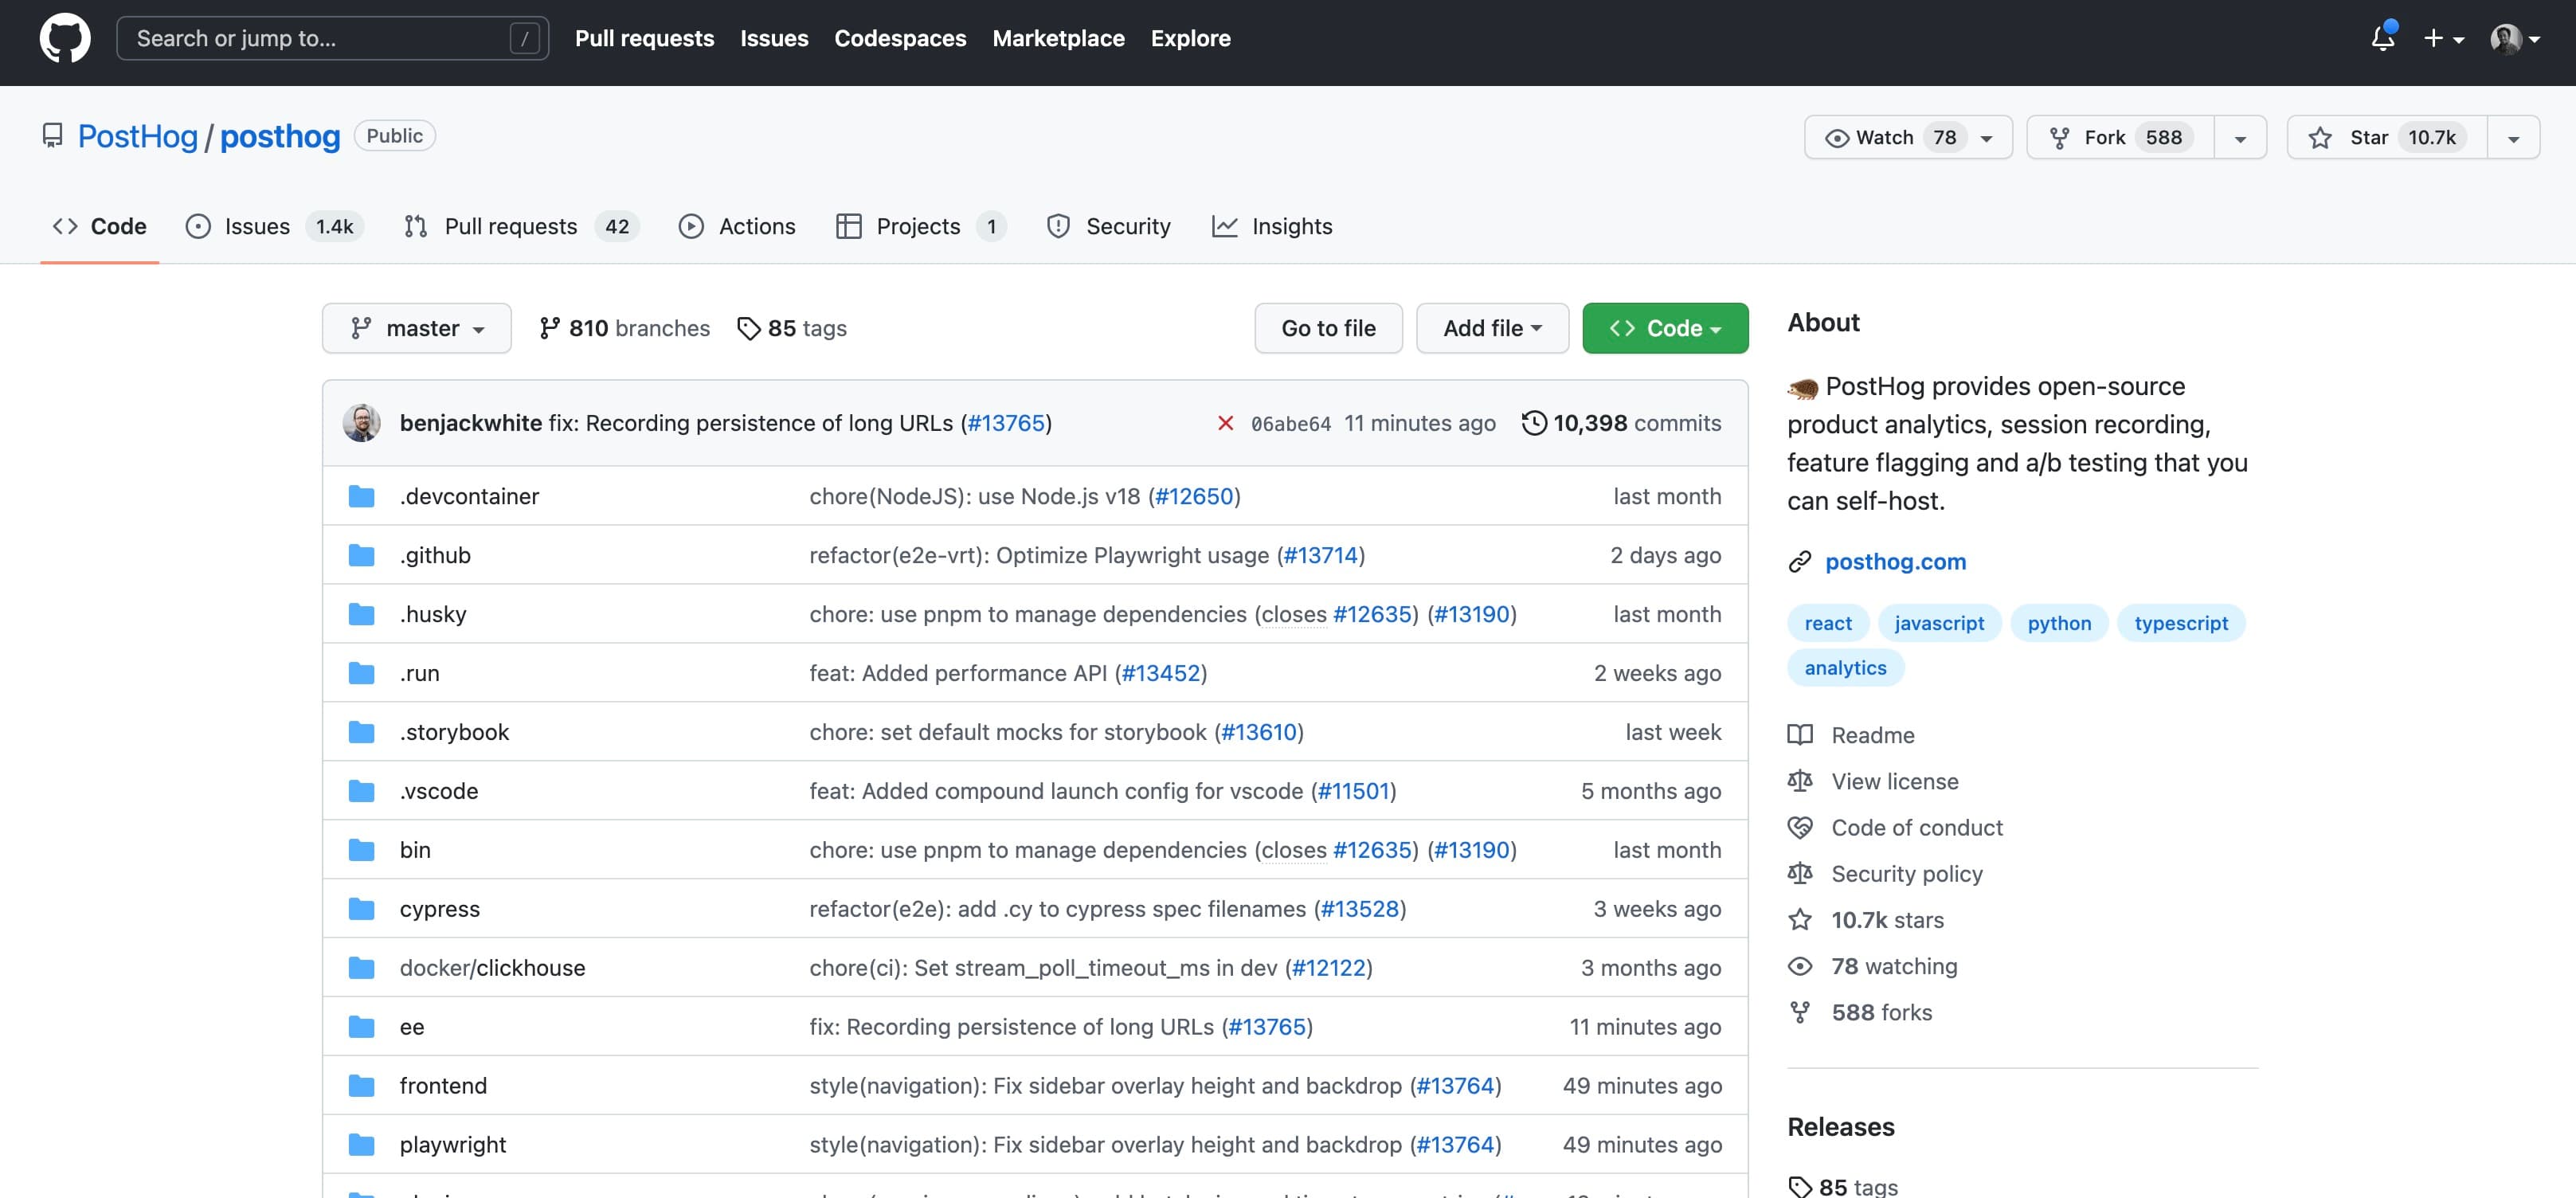The width and height of the screenshot is (2576, 1198).
Task: Open the frontend folder
Action: (x=443, y=1086)
